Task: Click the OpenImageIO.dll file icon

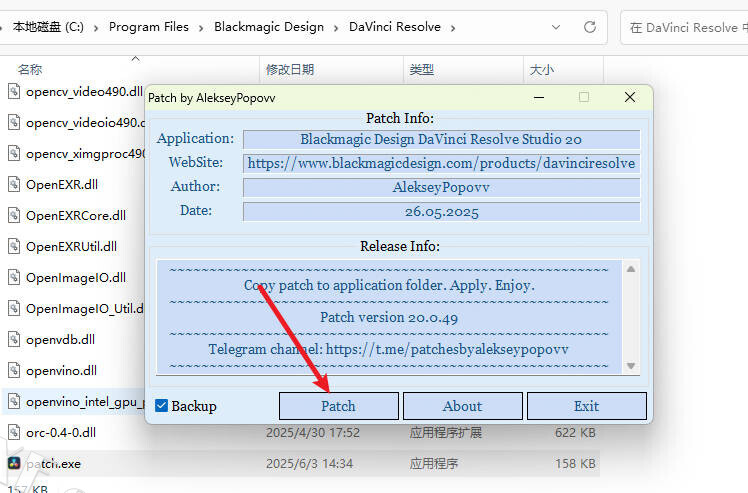Action: coord(14,277)
